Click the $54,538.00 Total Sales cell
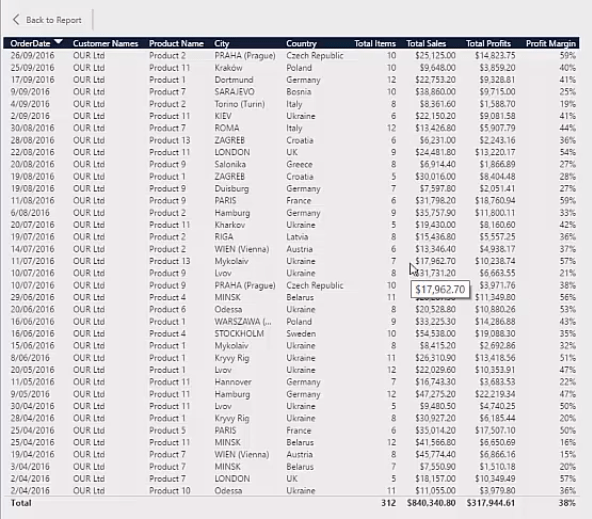Viewport: 592px width, 519px height. tap(435, 334)
